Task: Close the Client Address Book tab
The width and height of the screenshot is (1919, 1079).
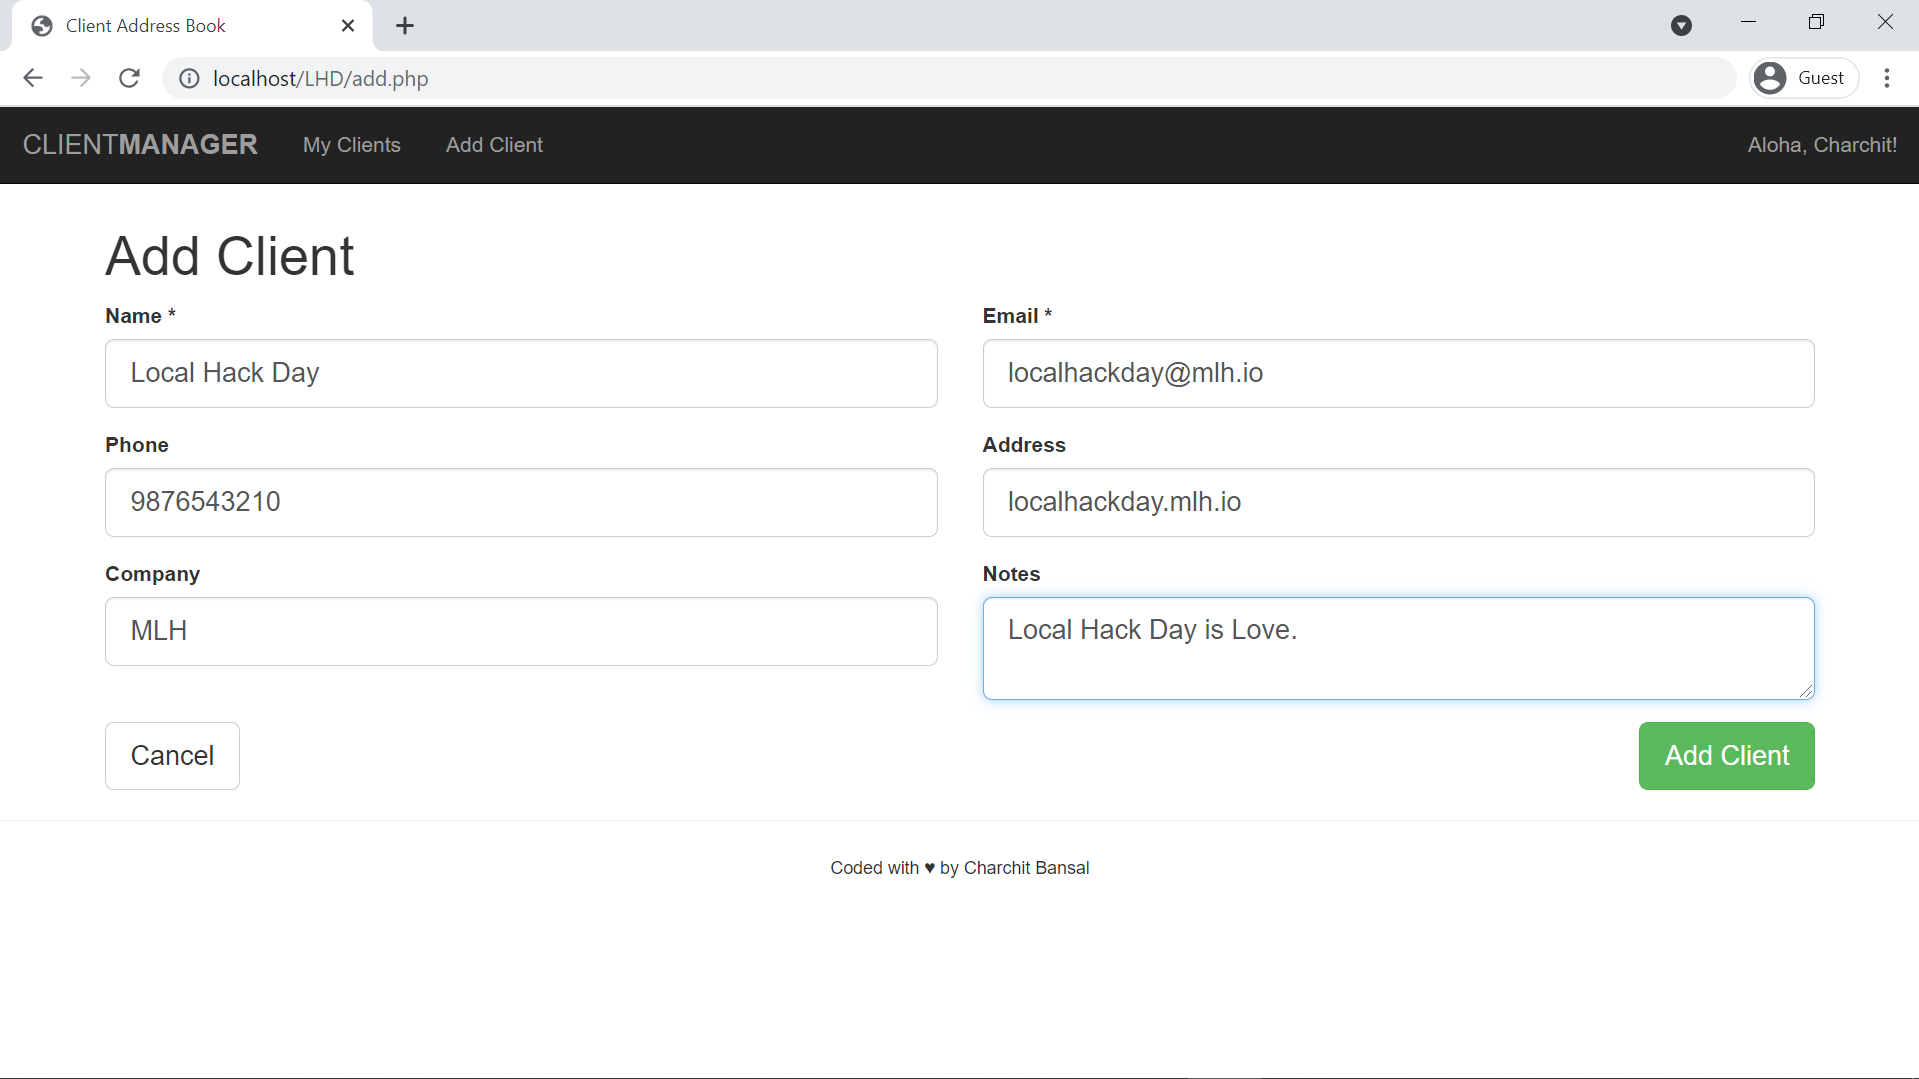Action: pos(348,26)
